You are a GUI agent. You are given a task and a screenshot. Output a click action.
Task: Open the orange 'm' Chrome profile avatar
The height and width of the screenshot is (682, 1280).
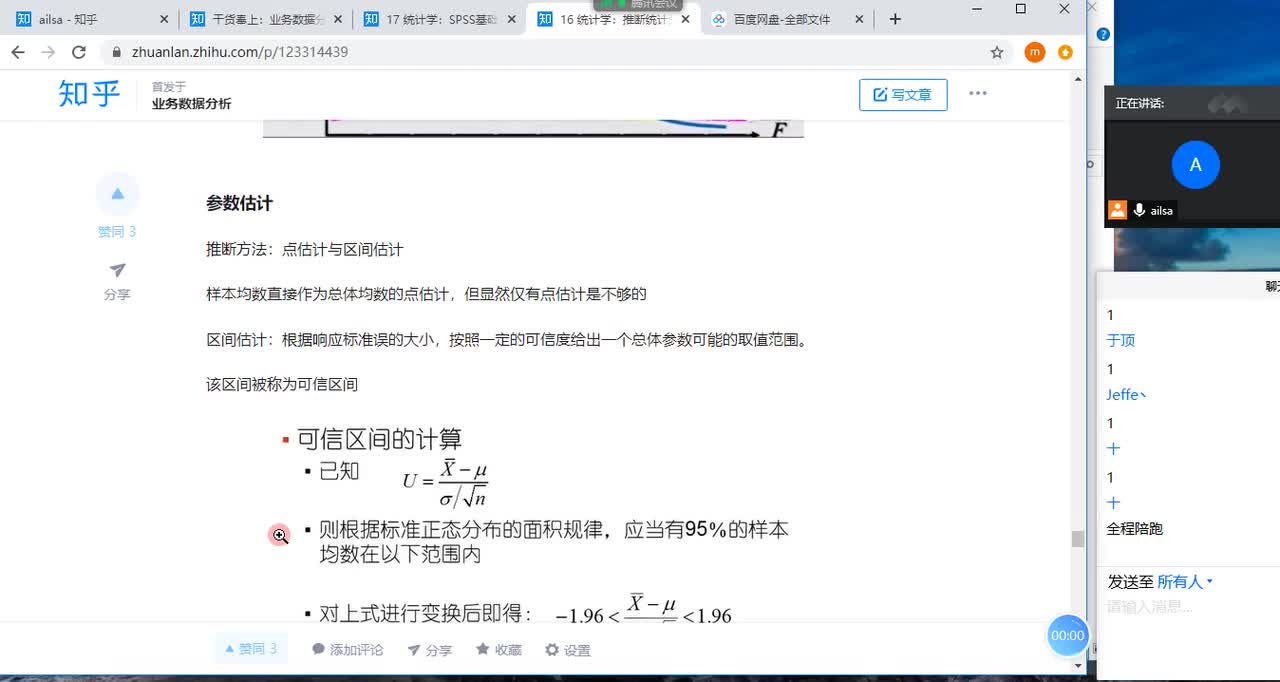pyautogui.click(x=1035, y=52)
